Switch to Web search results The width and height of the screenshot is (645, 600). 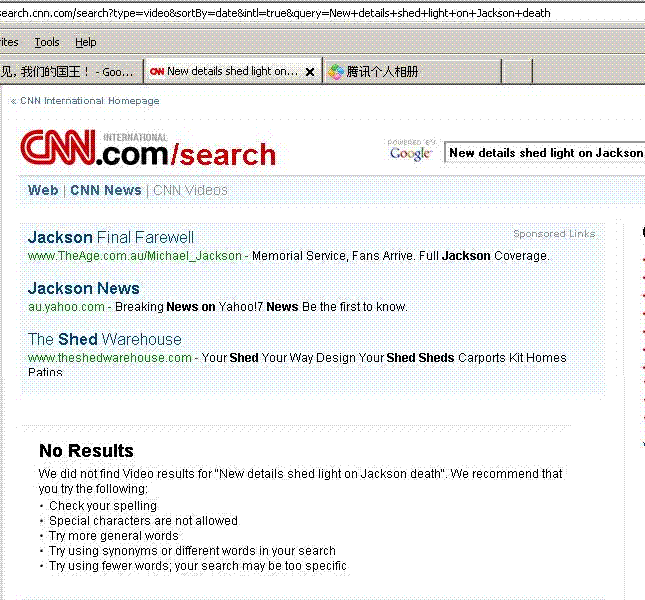(x=43, y=190)
